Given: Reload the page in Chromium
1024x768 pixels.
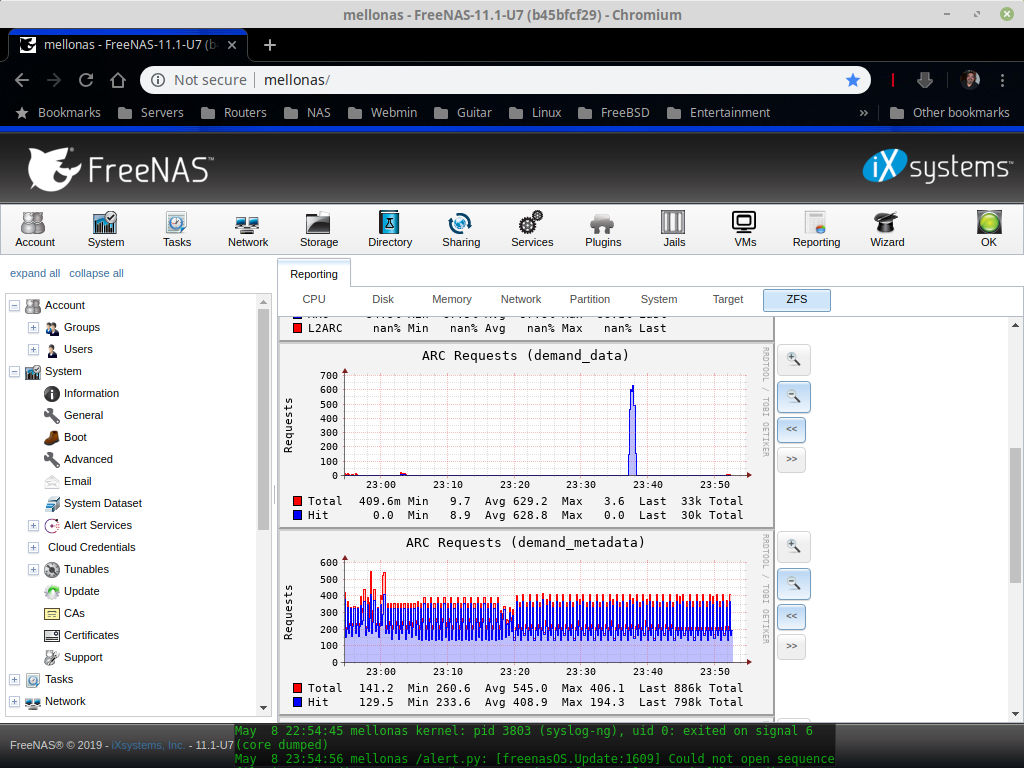Looking at the screenshot, I should coord(86,80).
